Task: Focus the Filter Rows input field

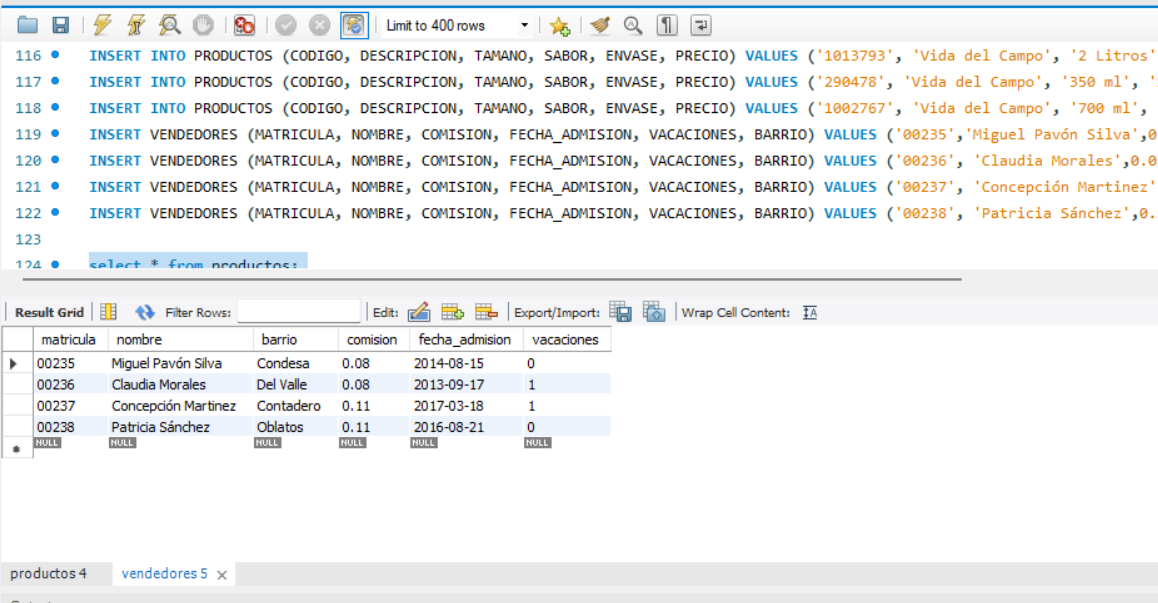Action: (x=298, y=312)
